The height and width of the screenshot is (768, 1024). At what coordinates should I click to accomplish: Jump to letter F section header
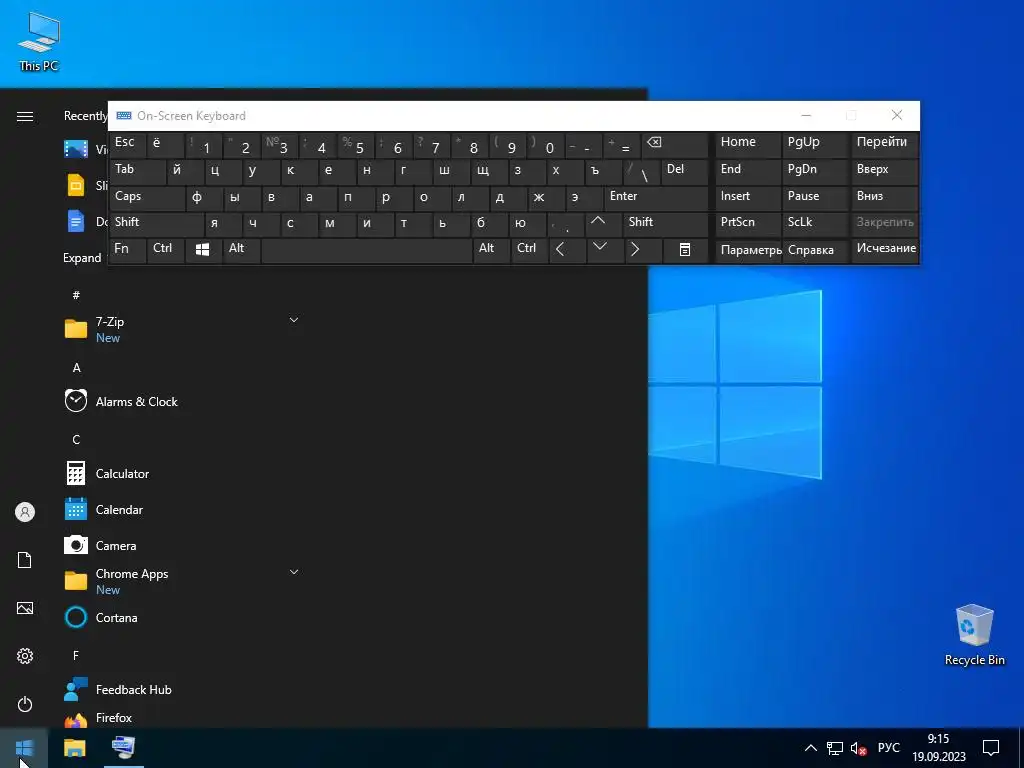[x=76, y=655]
